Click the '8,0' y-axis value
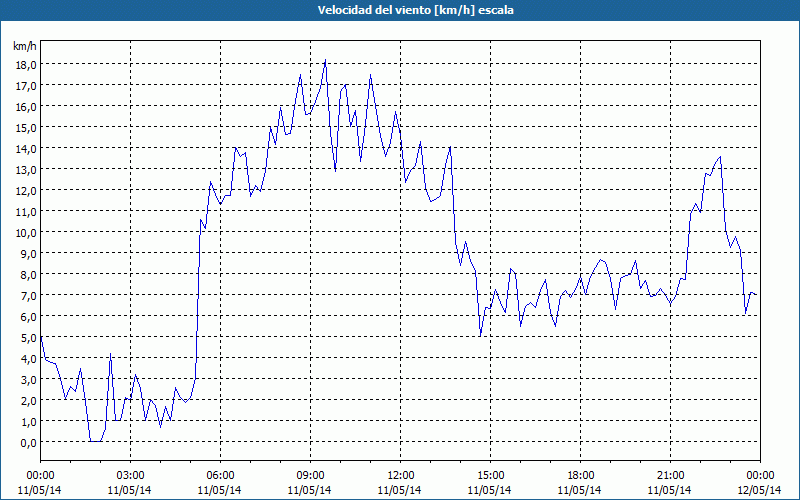This screenshot has width=800, height=500. pyautogui.click(x=30, y=274)
